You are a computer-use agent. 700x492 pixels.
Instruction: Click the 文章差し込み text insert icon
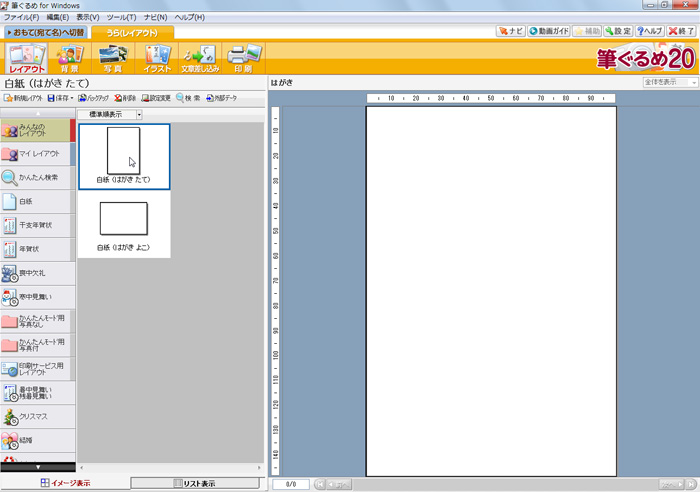(x=199, y=59)
